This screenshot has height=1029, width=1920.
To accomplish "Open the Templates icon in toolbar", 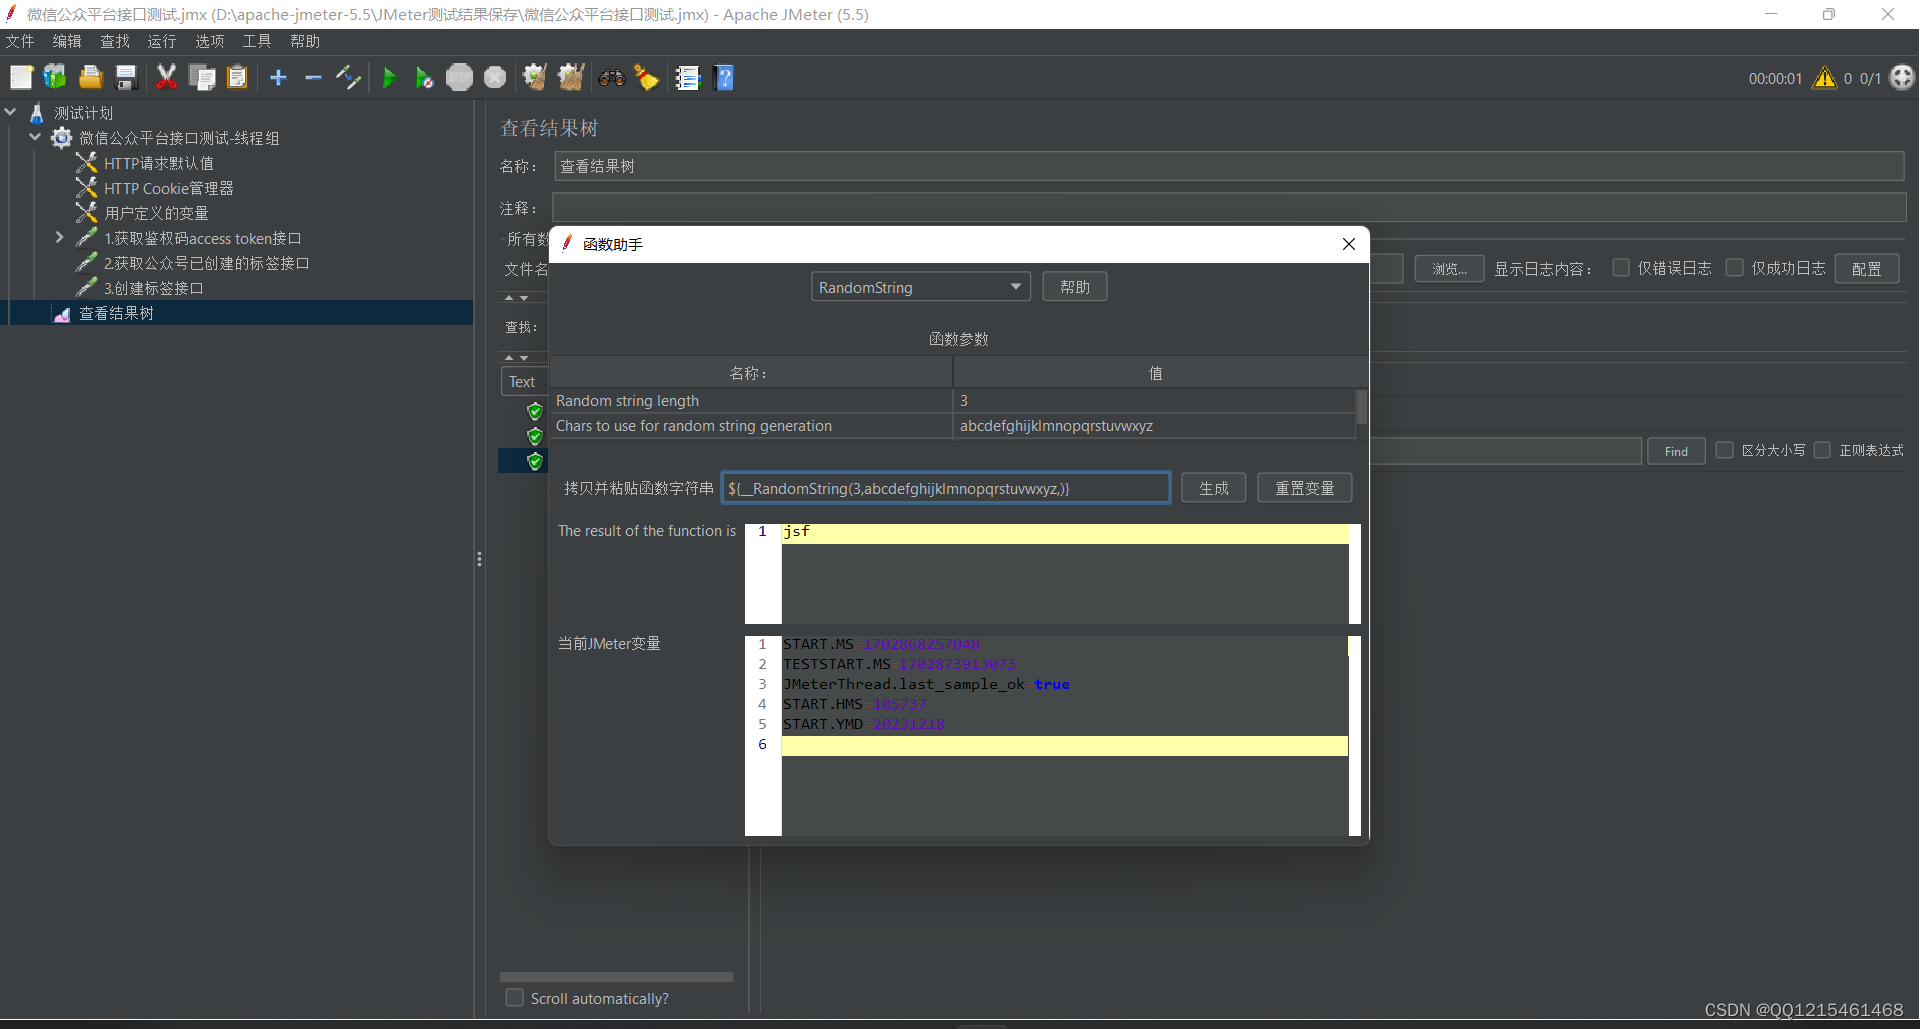I will [x=55, y=77].
